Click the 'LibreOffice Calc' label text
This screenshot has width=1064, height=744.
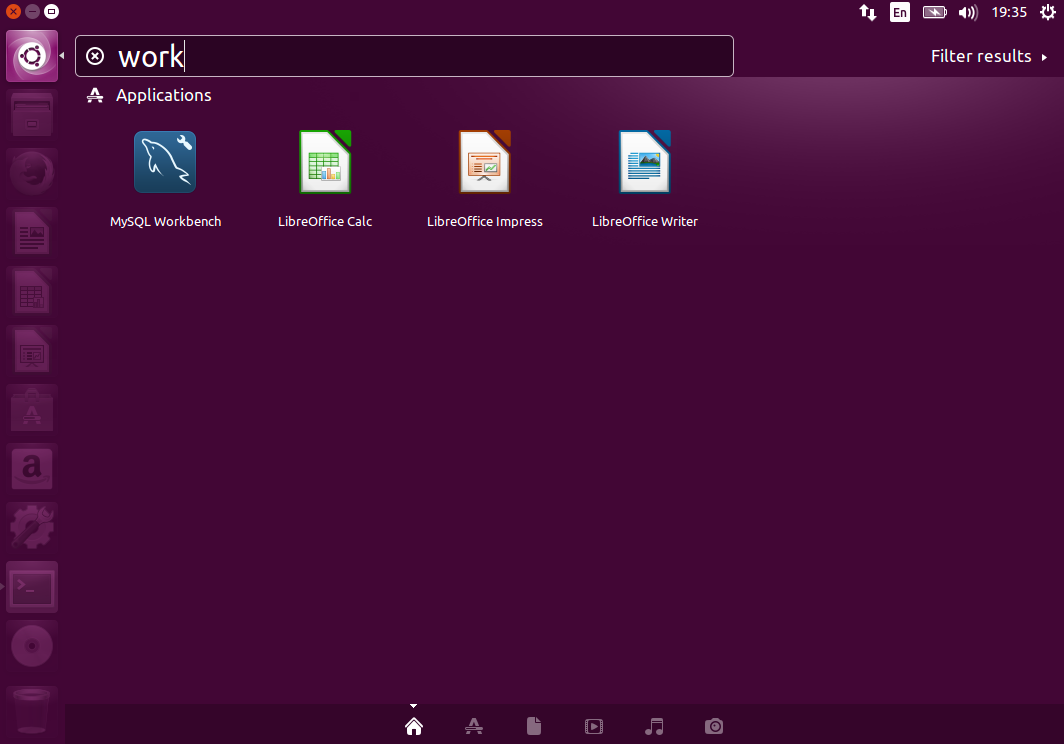pos(325,221)
